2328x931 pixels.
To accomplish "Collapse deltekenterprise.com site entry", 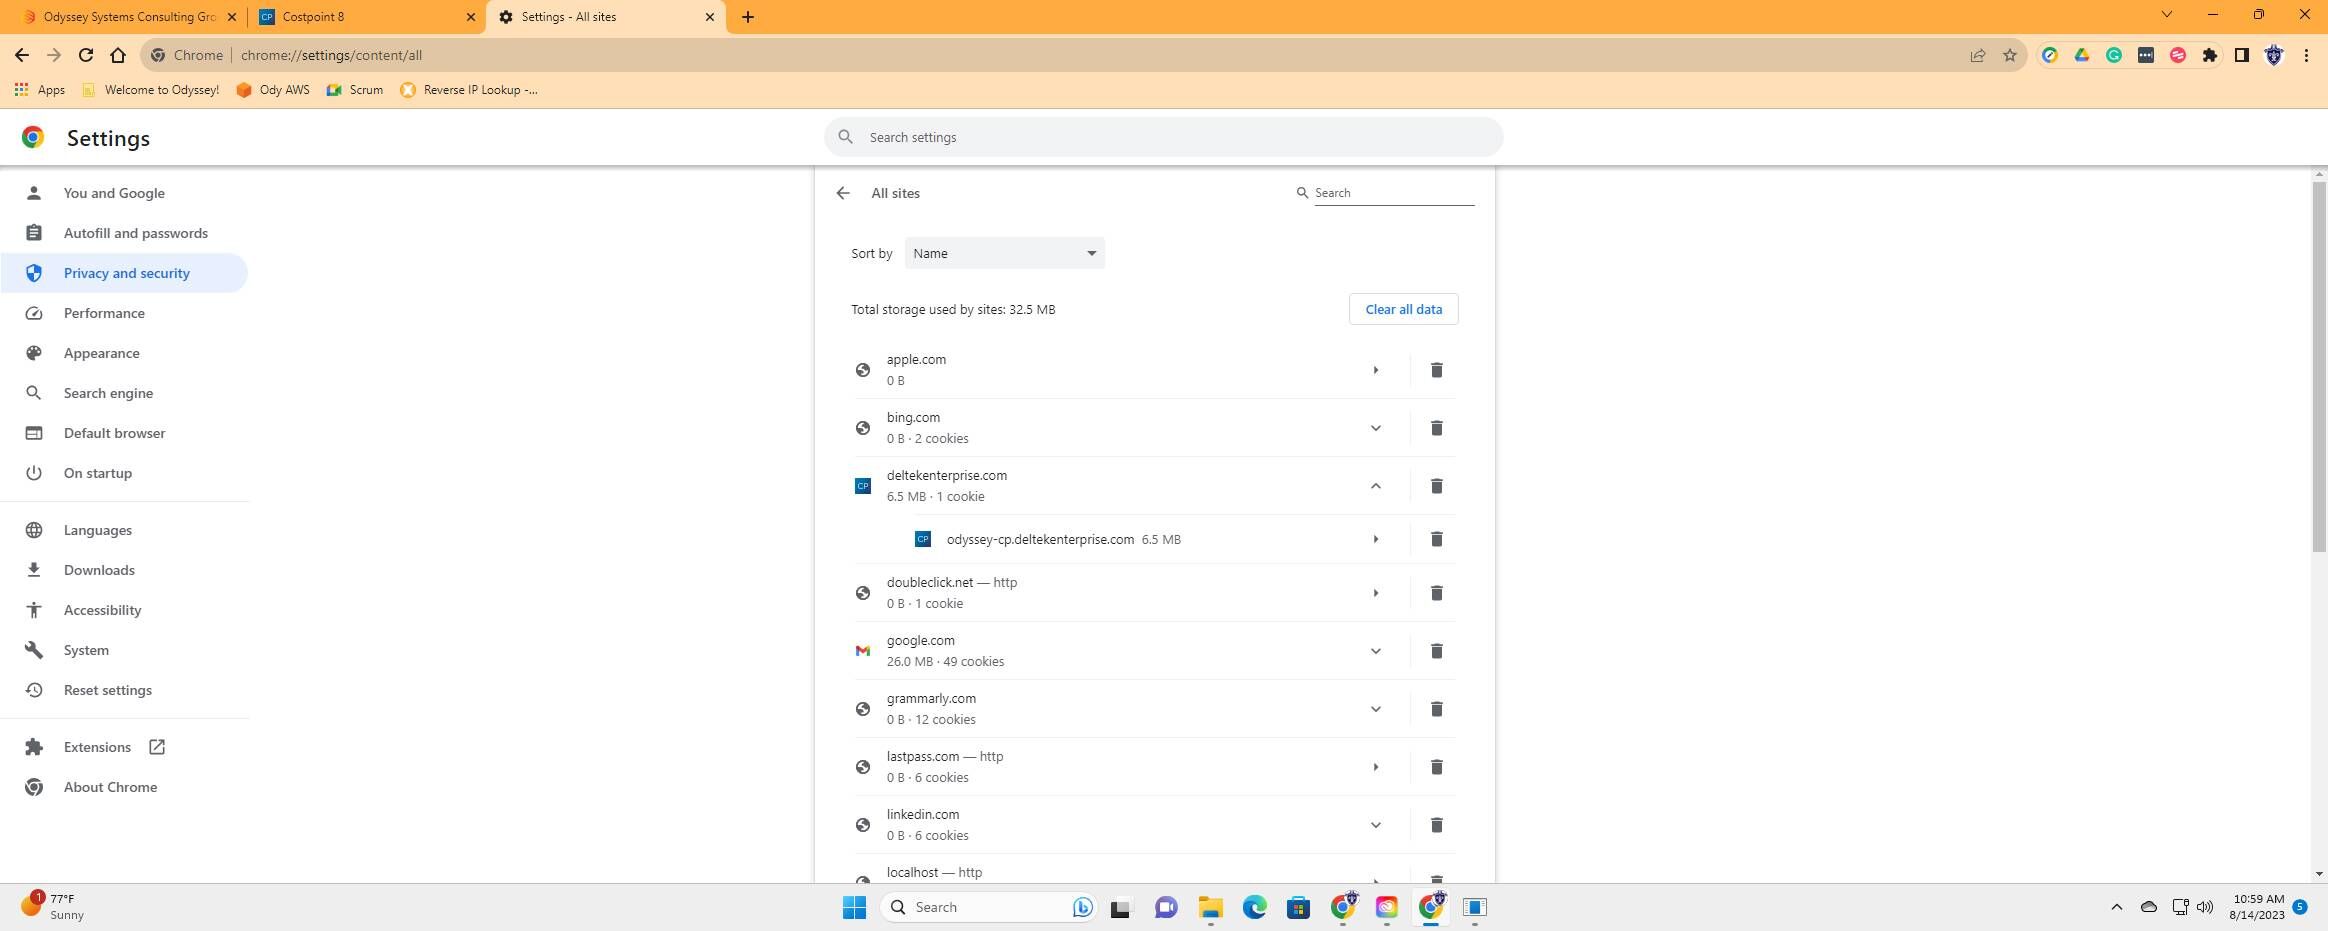I will tap(1375, 486).
